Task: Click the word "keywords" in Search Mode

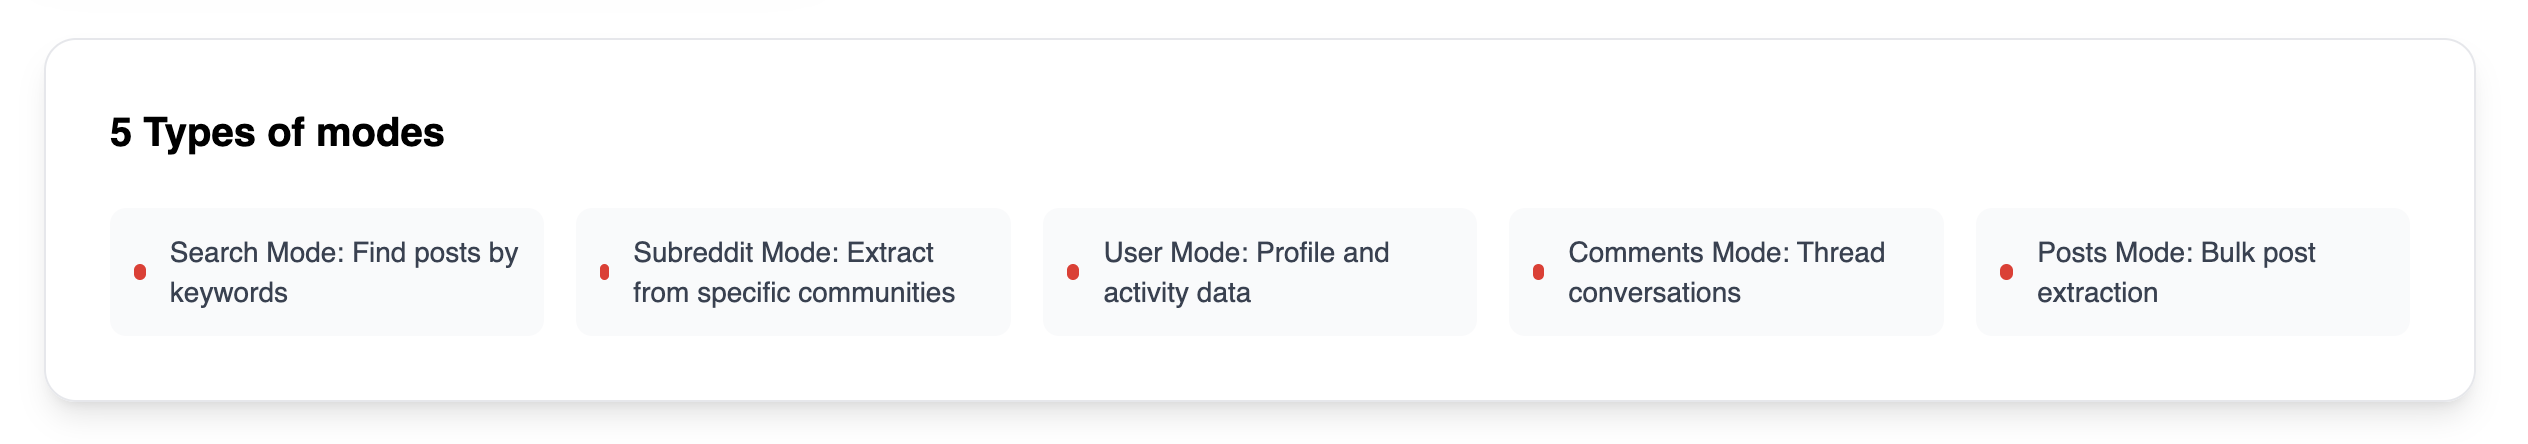Action: pyautogui.click(x=229, y=293)
